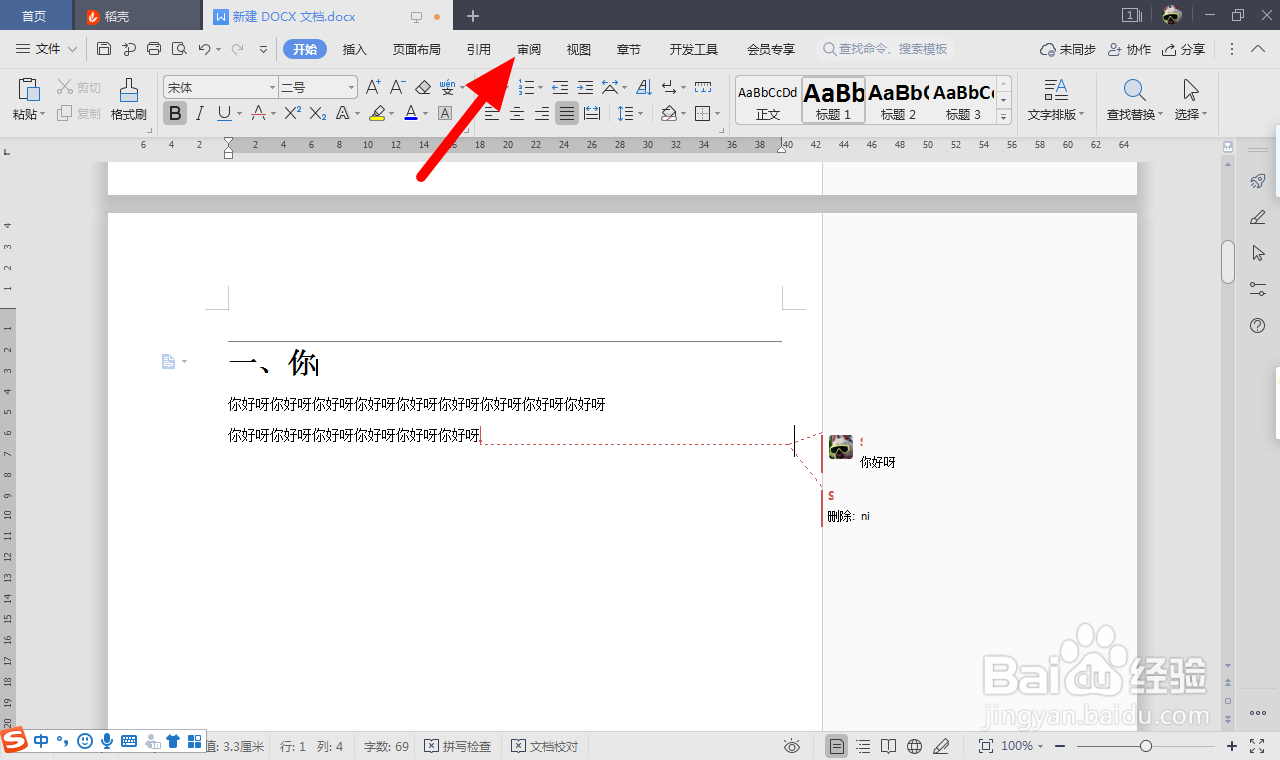This screenshot has width=1280, height=760.
Task: Click the help question mark in sidebar
Action: pos(1258,325)
